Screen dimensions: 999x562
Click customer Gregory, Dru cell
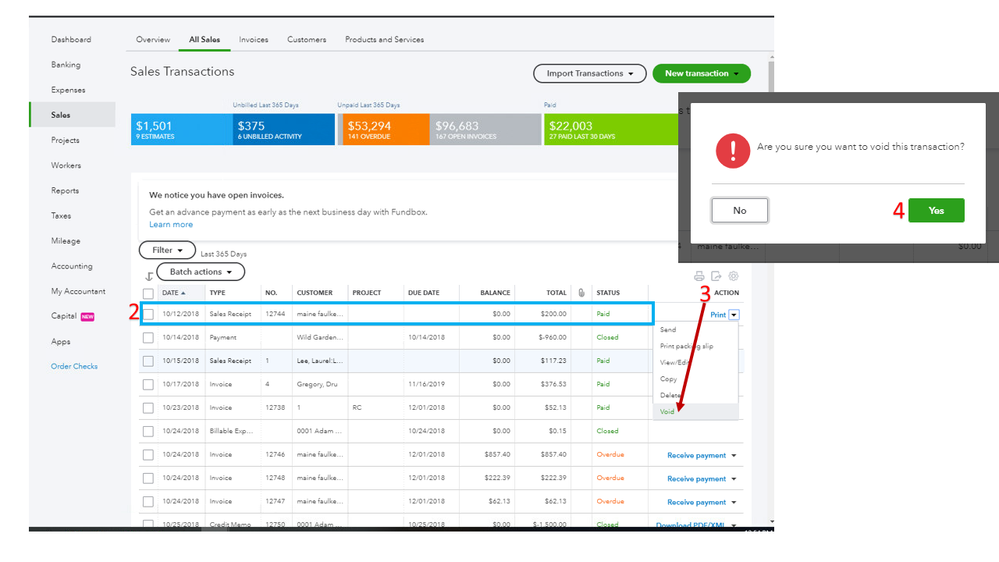[x=317, y=384]
